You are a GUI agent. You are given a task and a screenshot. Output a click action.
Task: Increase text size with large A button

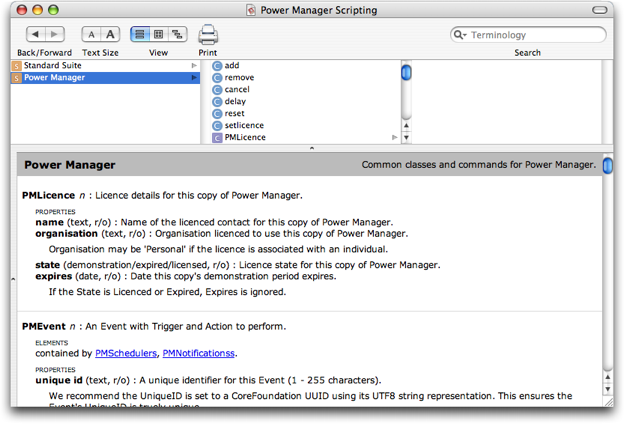pyautogui.click(x=110, y=34)
